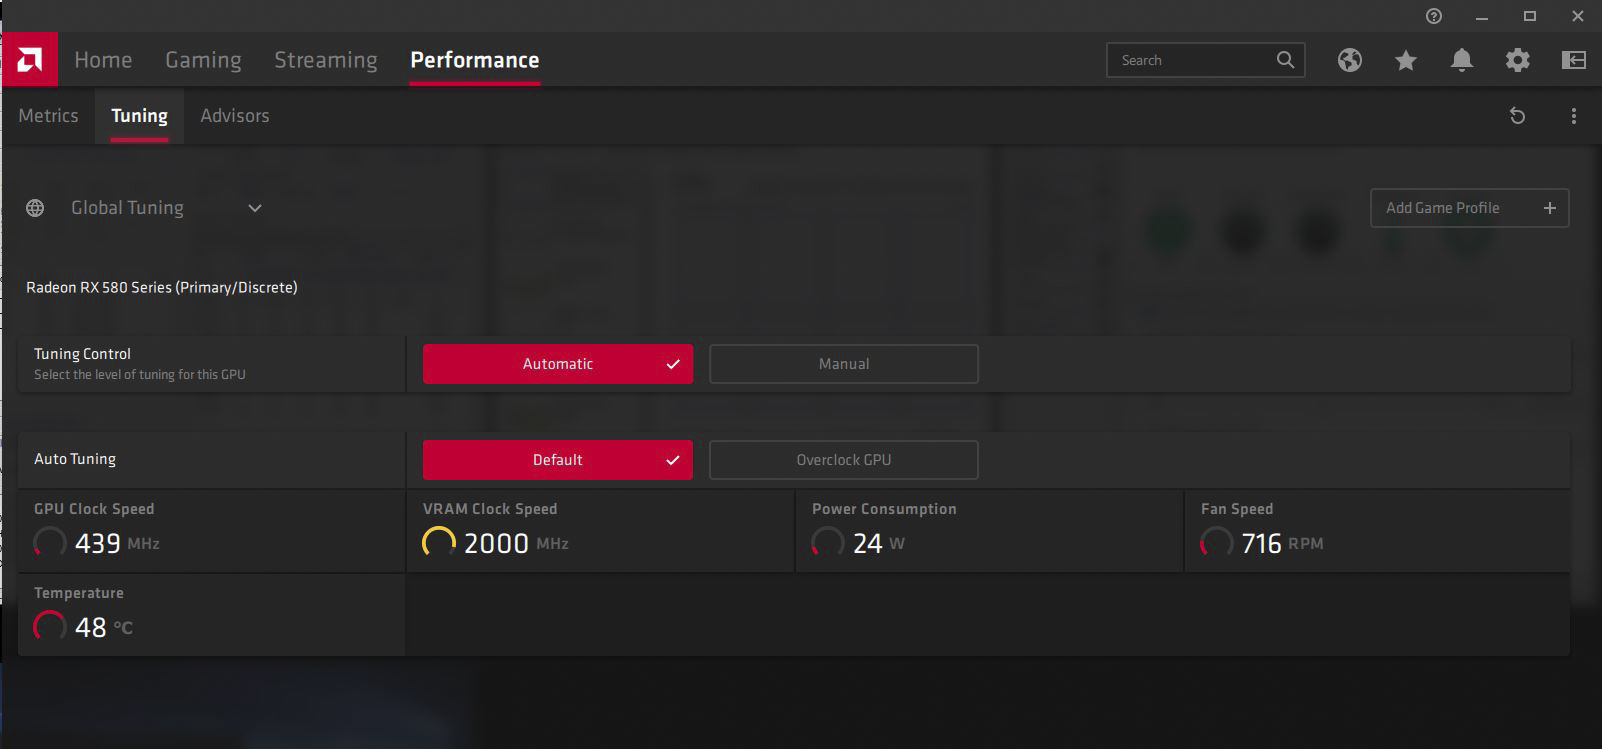Viewport: 1602px width, 749px height.
Task: Click Radeon RX 580 Series label
Action: click(162, 288)
